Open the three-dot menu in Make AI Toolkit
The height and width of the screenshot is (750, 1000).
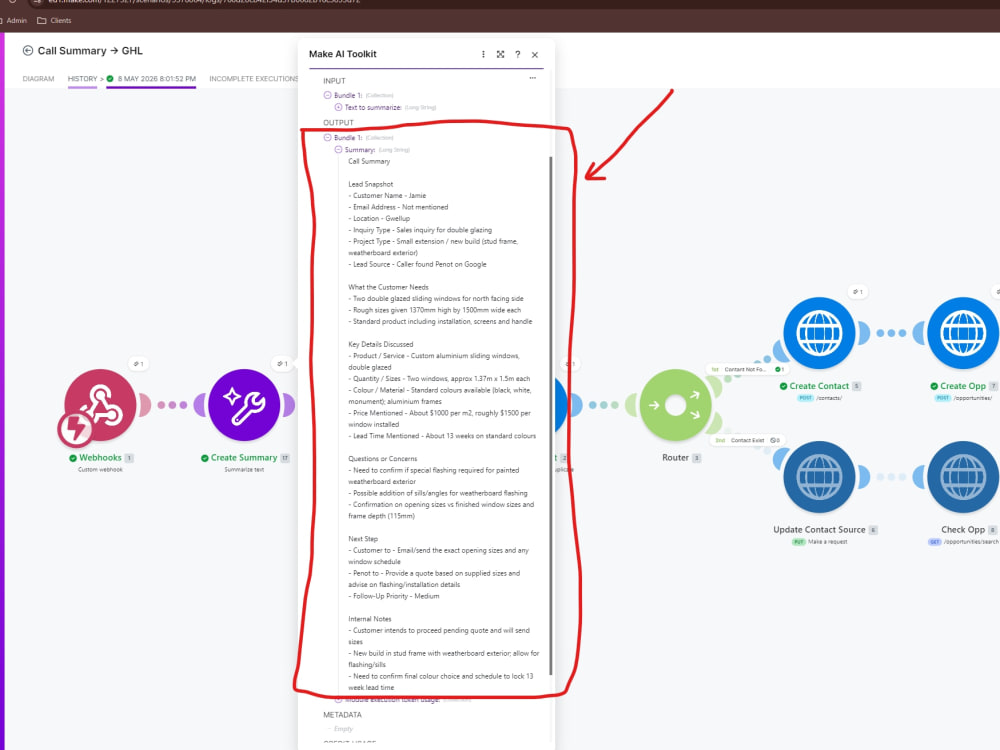[x=483, y=54]
